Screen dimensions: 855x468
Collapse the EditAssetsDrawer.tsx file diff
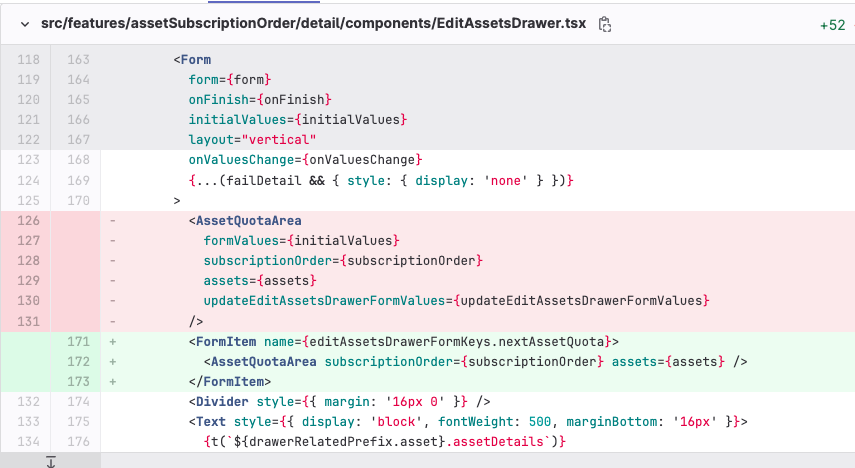[25, 24]
